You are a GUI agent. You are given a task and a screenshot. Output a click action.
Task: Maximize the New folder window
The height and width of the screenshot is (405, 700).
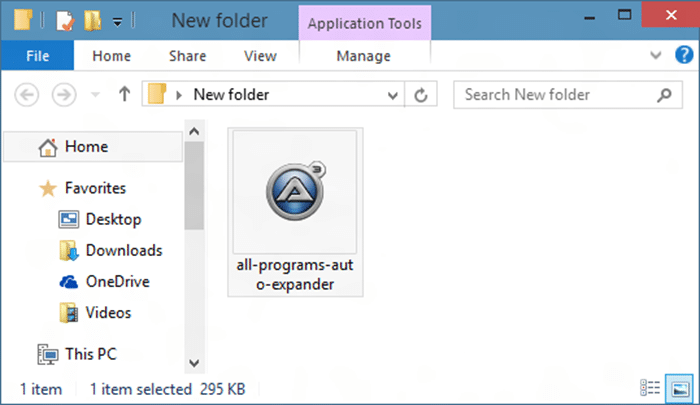[x=625, y=15]
